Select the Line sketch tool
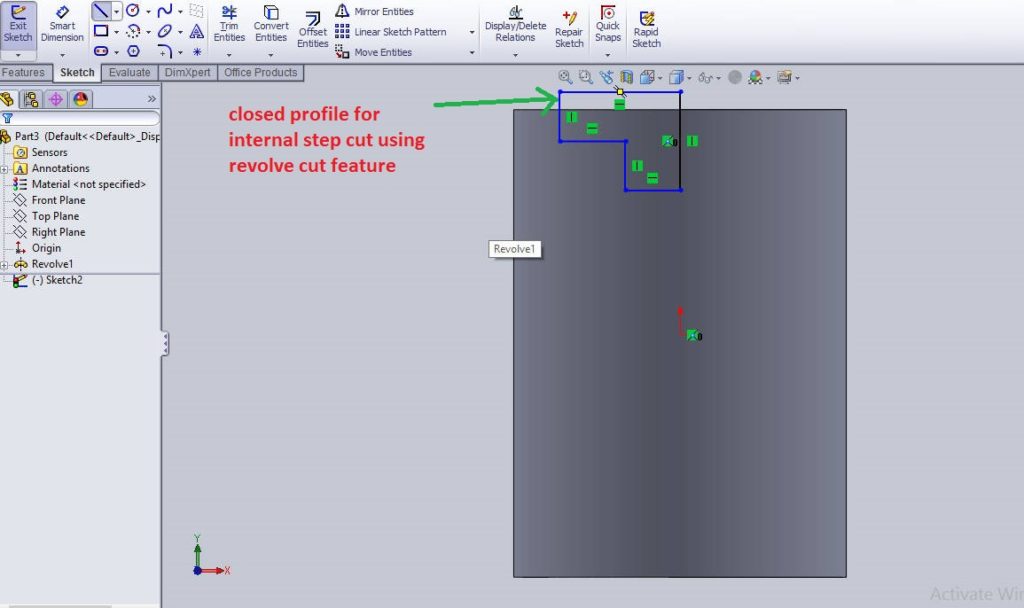 pyautogui.click(x=101, y=10)
